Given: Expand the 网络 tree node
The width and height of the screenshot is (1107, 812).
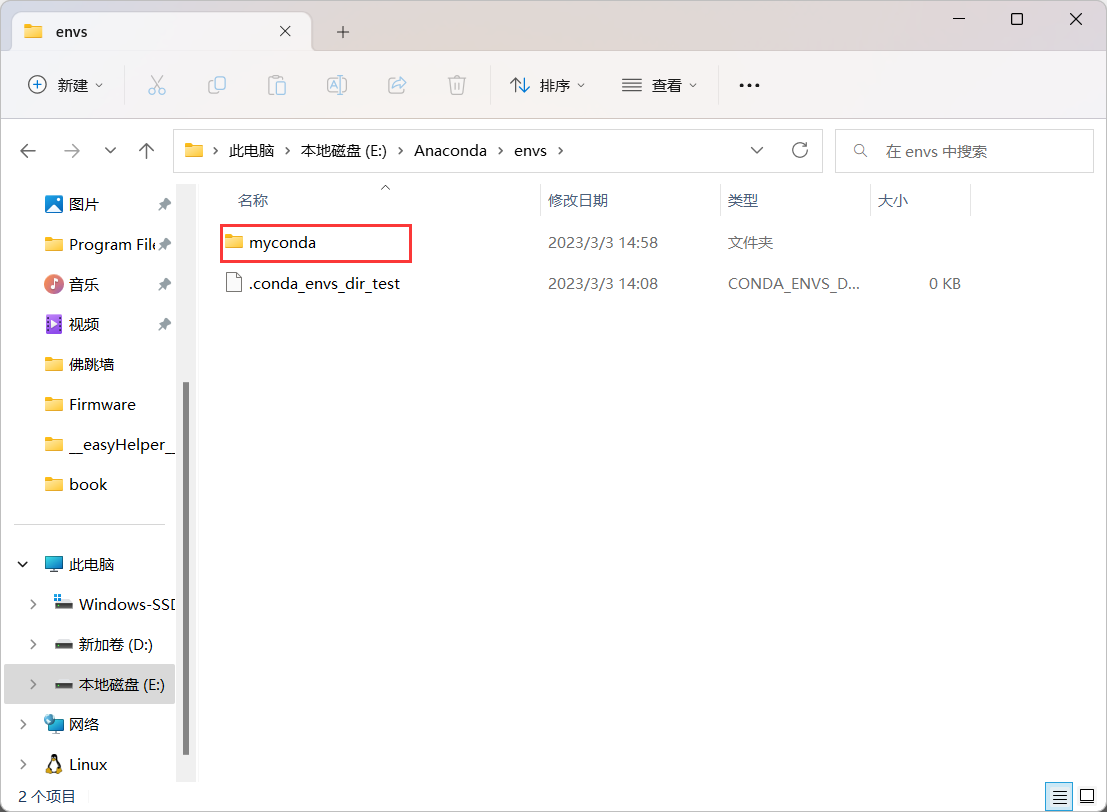Looking at the screenshot, I should point(23,724).
